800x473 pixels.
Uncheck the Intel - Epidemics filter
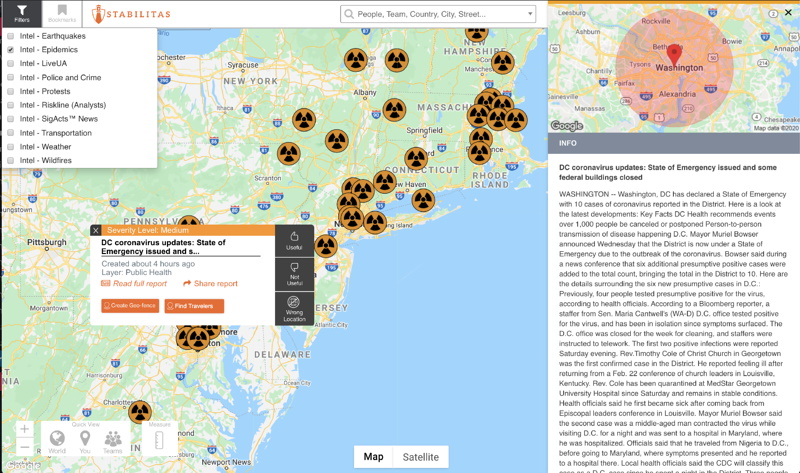11,49
